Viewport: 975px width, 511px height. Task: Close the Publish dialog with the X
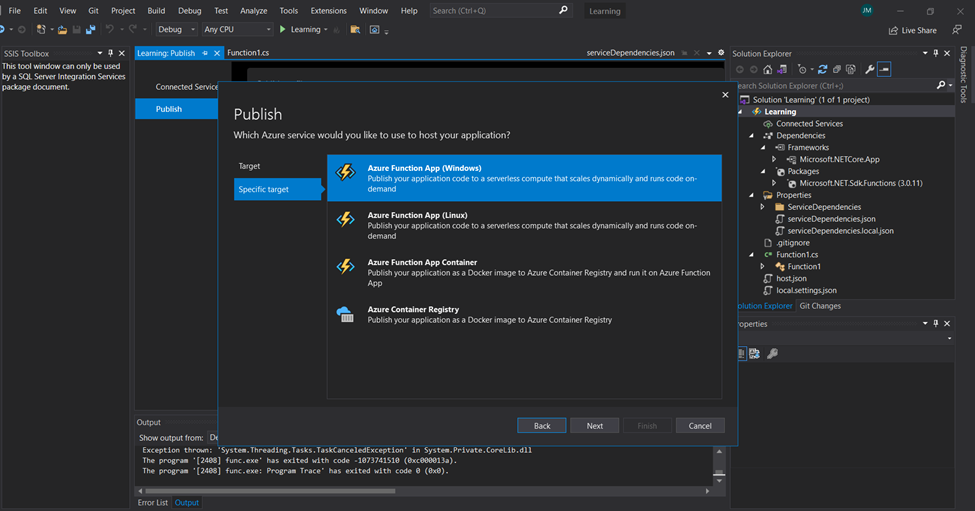point(725,95)
